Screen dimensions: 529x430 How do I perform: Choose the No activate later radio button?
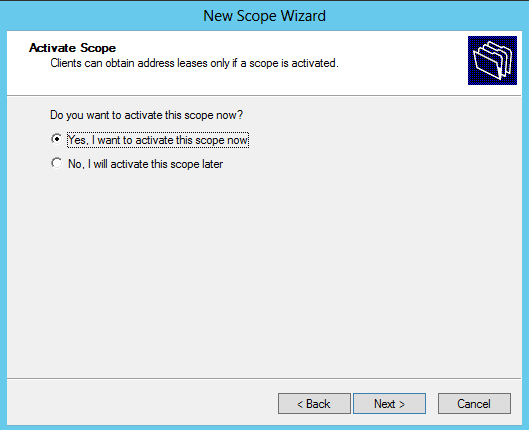57,163
